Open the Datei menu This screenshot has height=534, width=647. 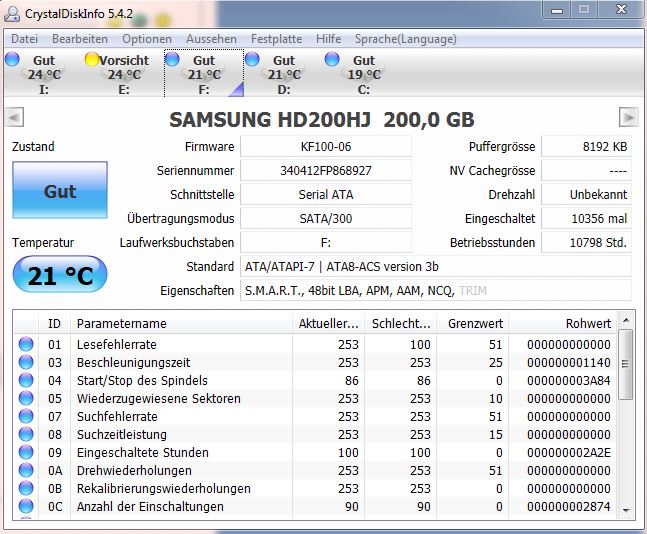coord(24,39)
